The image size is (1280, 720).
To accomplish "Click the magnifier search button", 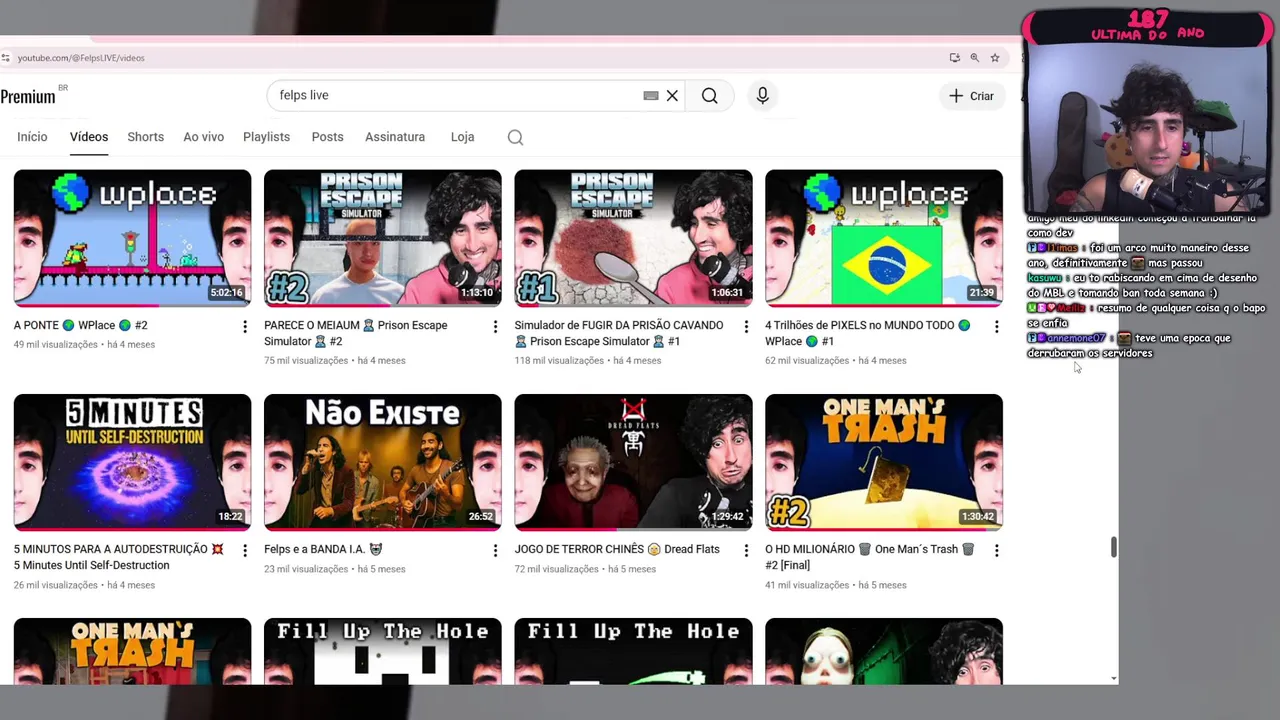I will pyautogui.click(x=709, y=96).
